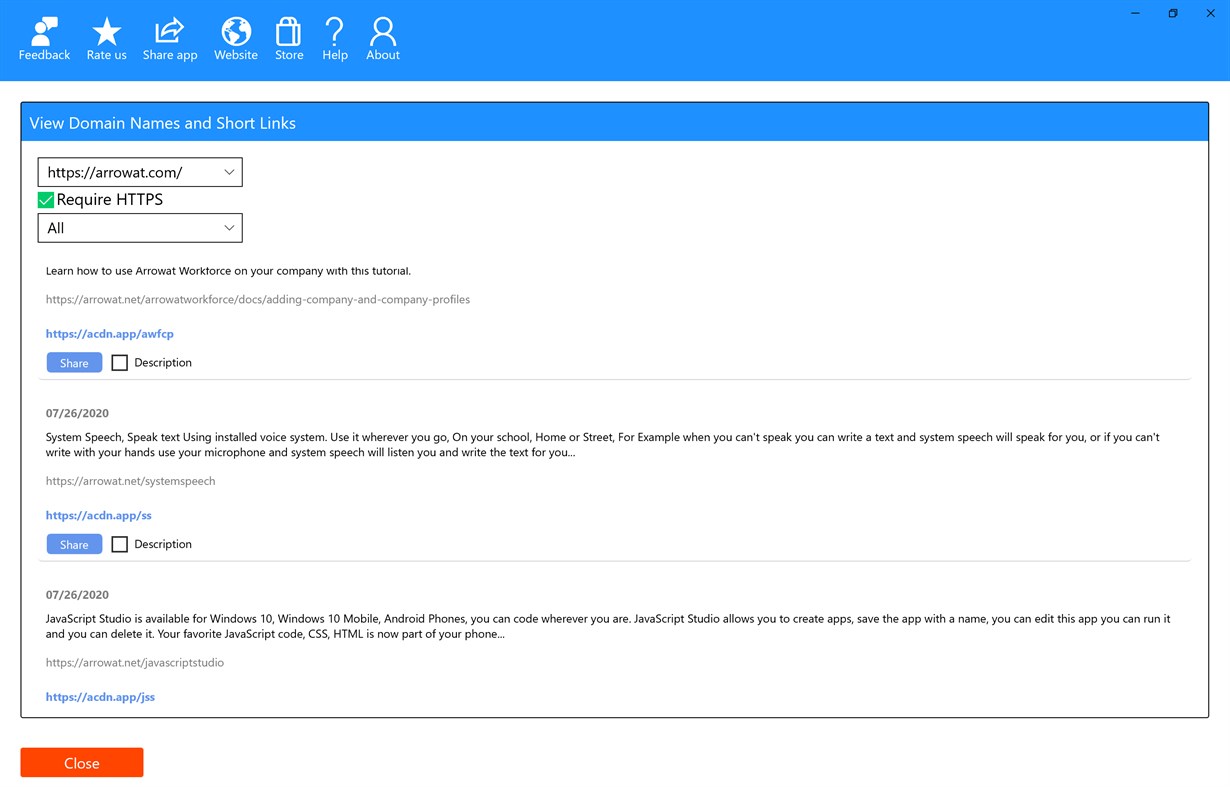This screenshot has width=1230, height=787.
Task: Click the 07/26/2020 date above JavaScript Studio
Action: [77, 595]
